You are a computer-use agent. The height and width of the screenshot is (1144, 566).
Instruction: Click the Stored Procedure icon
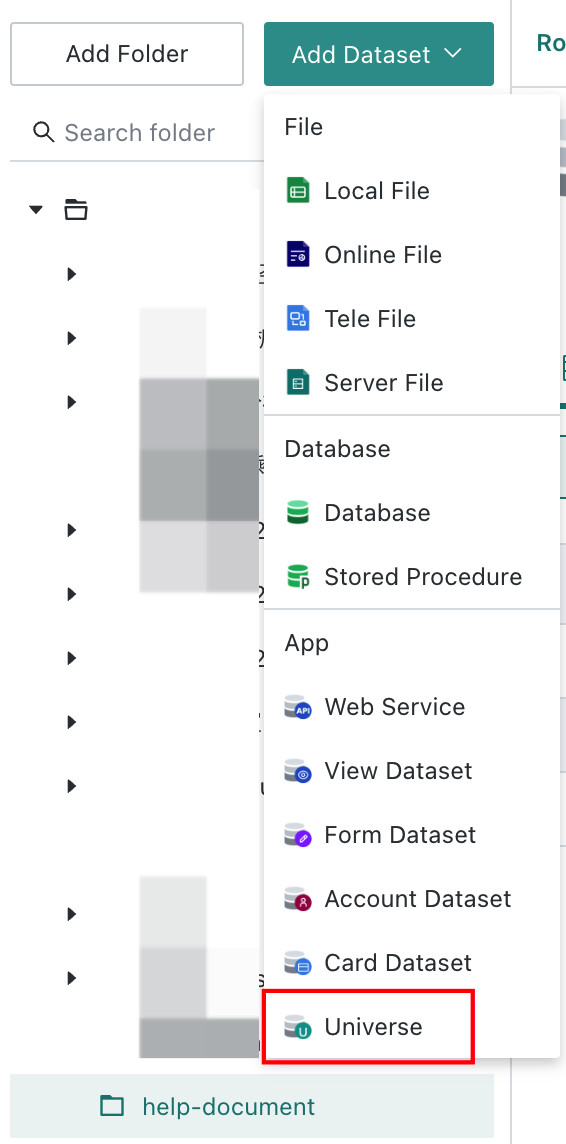point(298,576)
